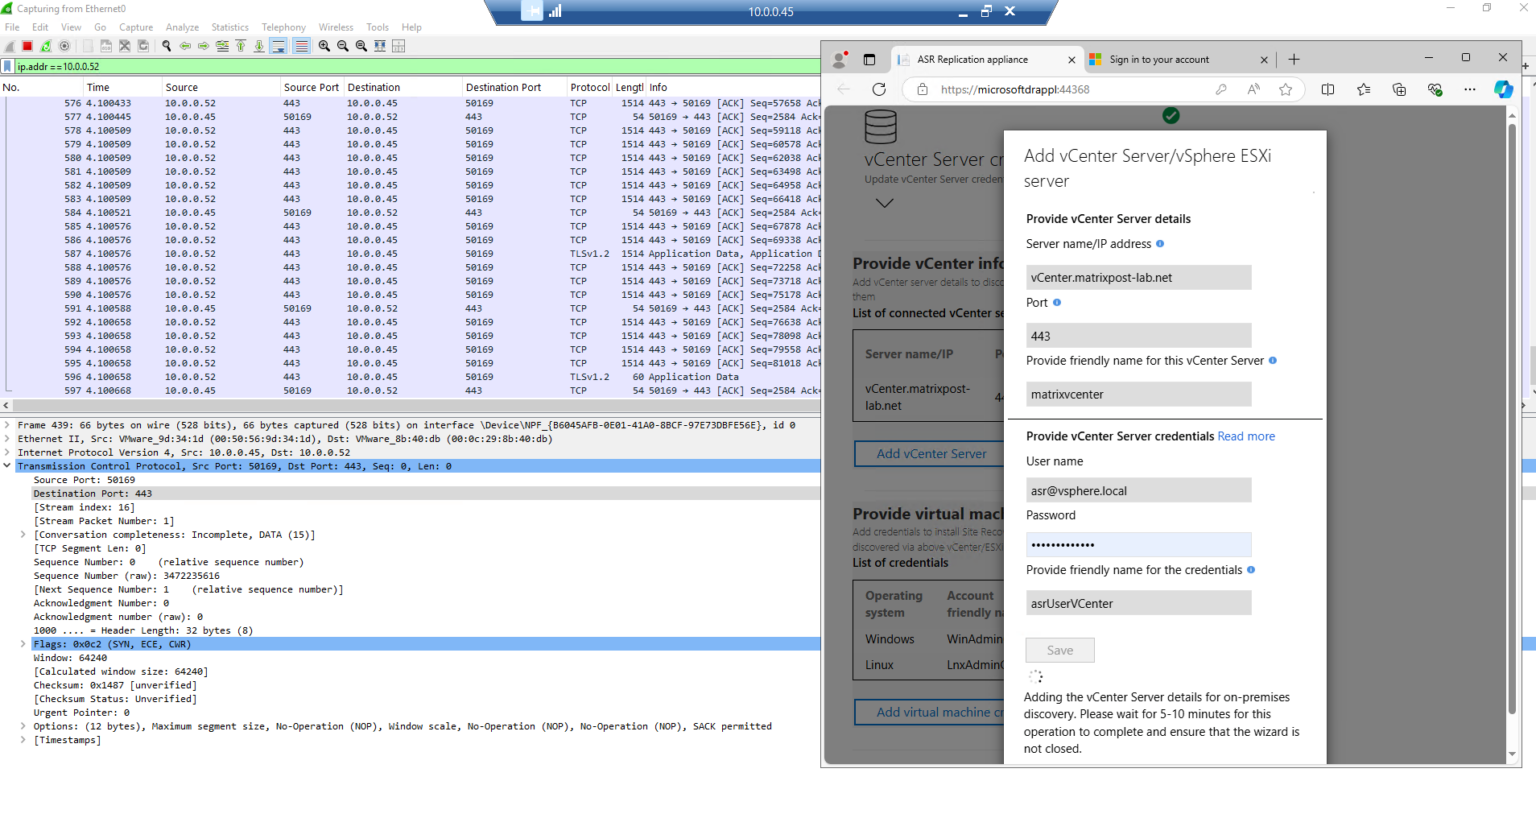Zoom in on the packet list text
Image resolution: width=1536 pixels, height=814 pixels.
click(x=324, y=46)
